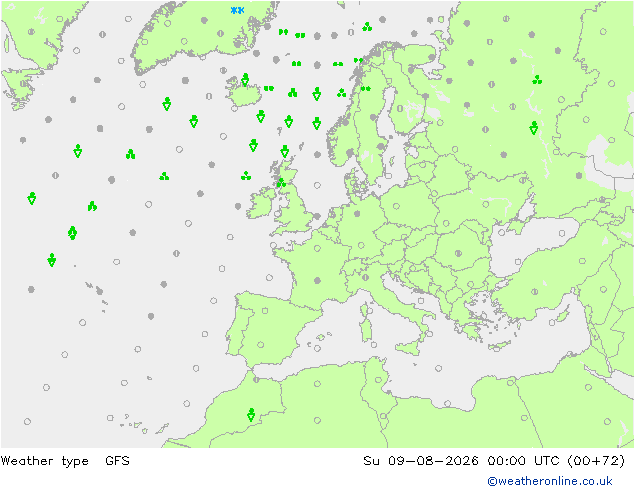The width and height of the screenshot is (634, 490).
Task: Click the 'GFS' model label
Action: pos(117,460)
